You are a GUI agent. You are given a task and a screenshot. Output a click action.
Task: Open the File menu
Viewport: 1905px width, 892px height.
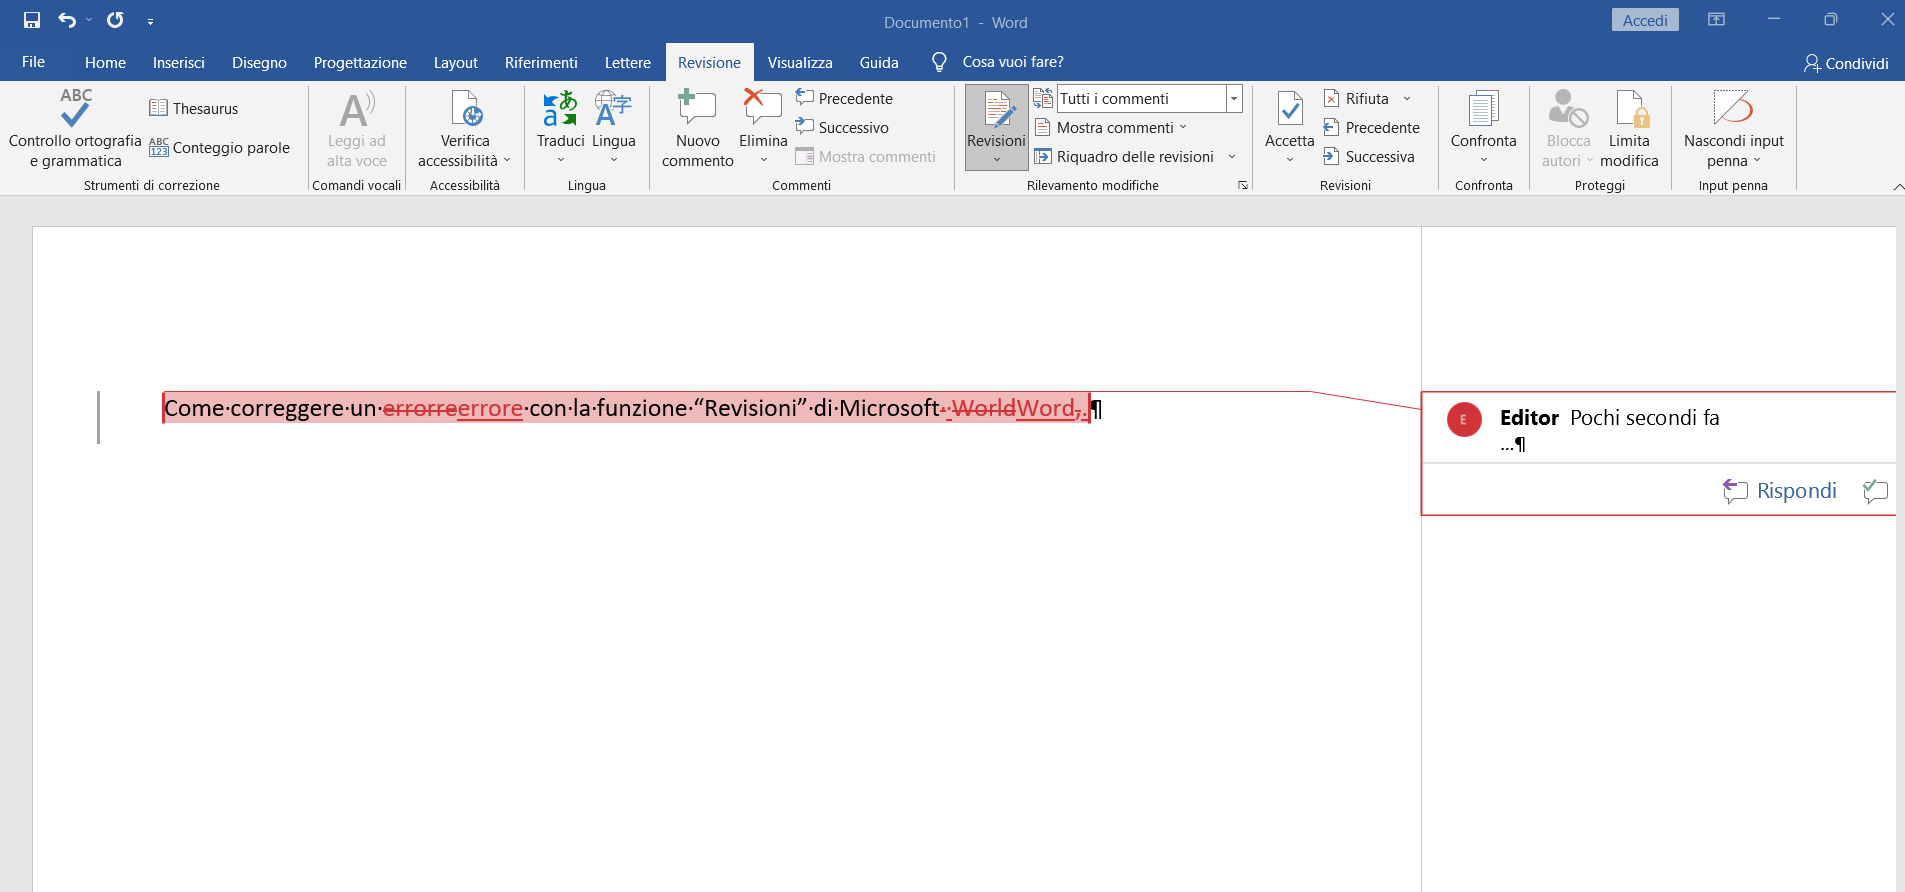(33, 62)
